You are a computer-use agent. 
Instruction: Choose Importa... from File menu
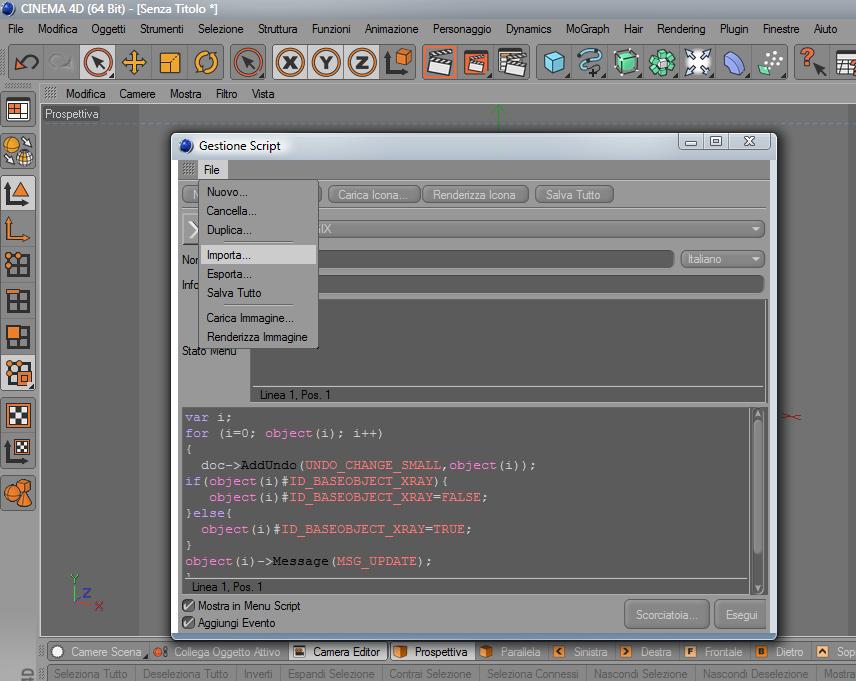tap(229, 255)
